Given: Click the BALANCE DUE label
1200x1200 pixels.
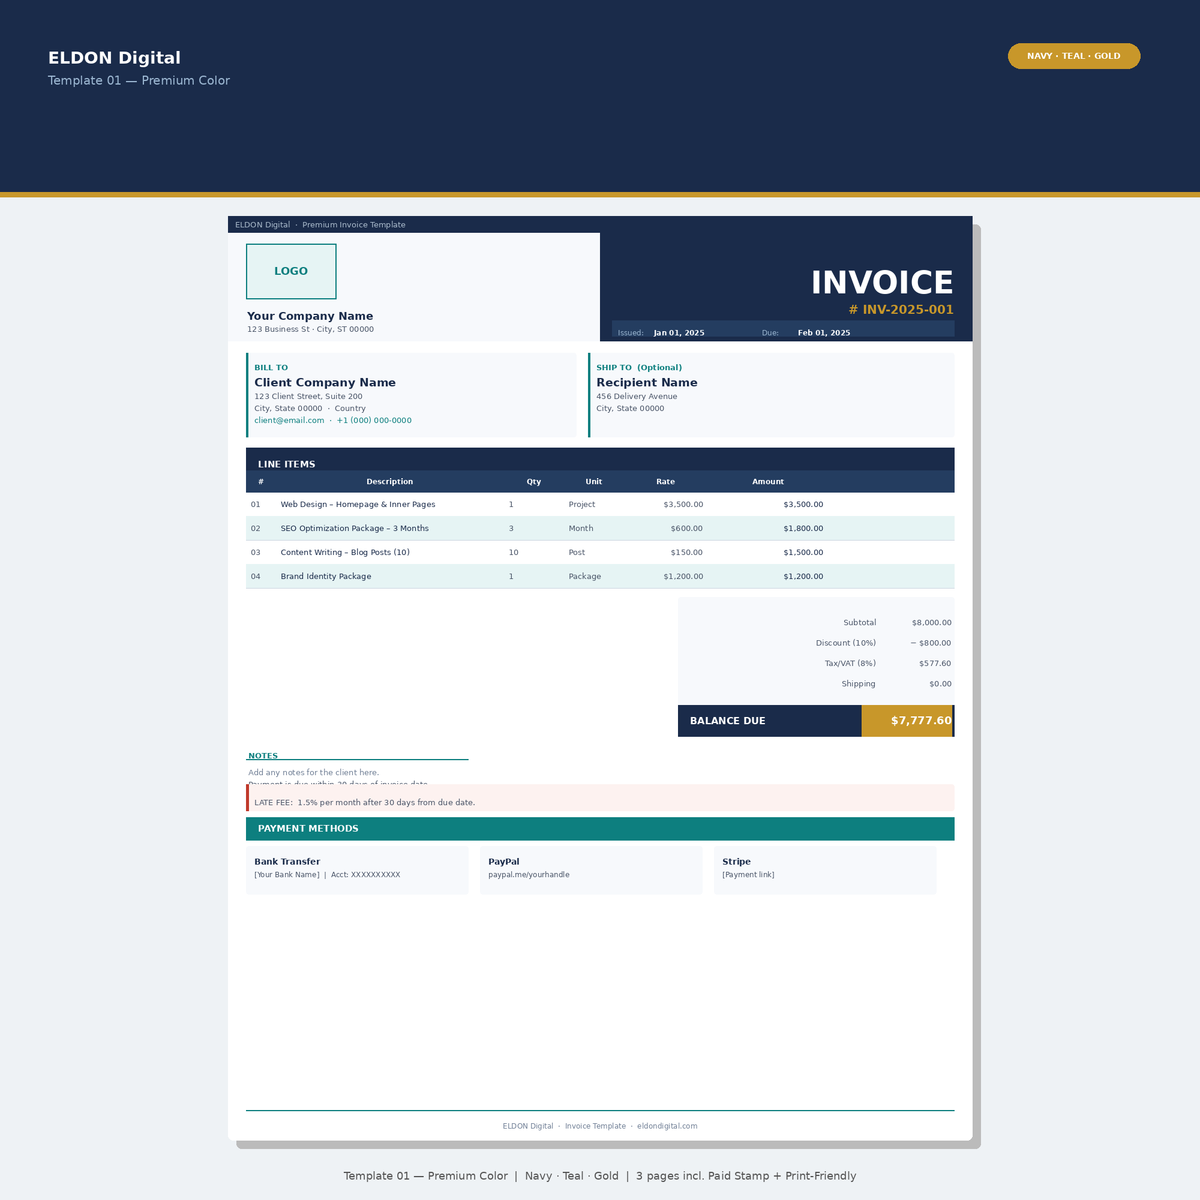Looking at the screenshot, I should tap(728, 721).
